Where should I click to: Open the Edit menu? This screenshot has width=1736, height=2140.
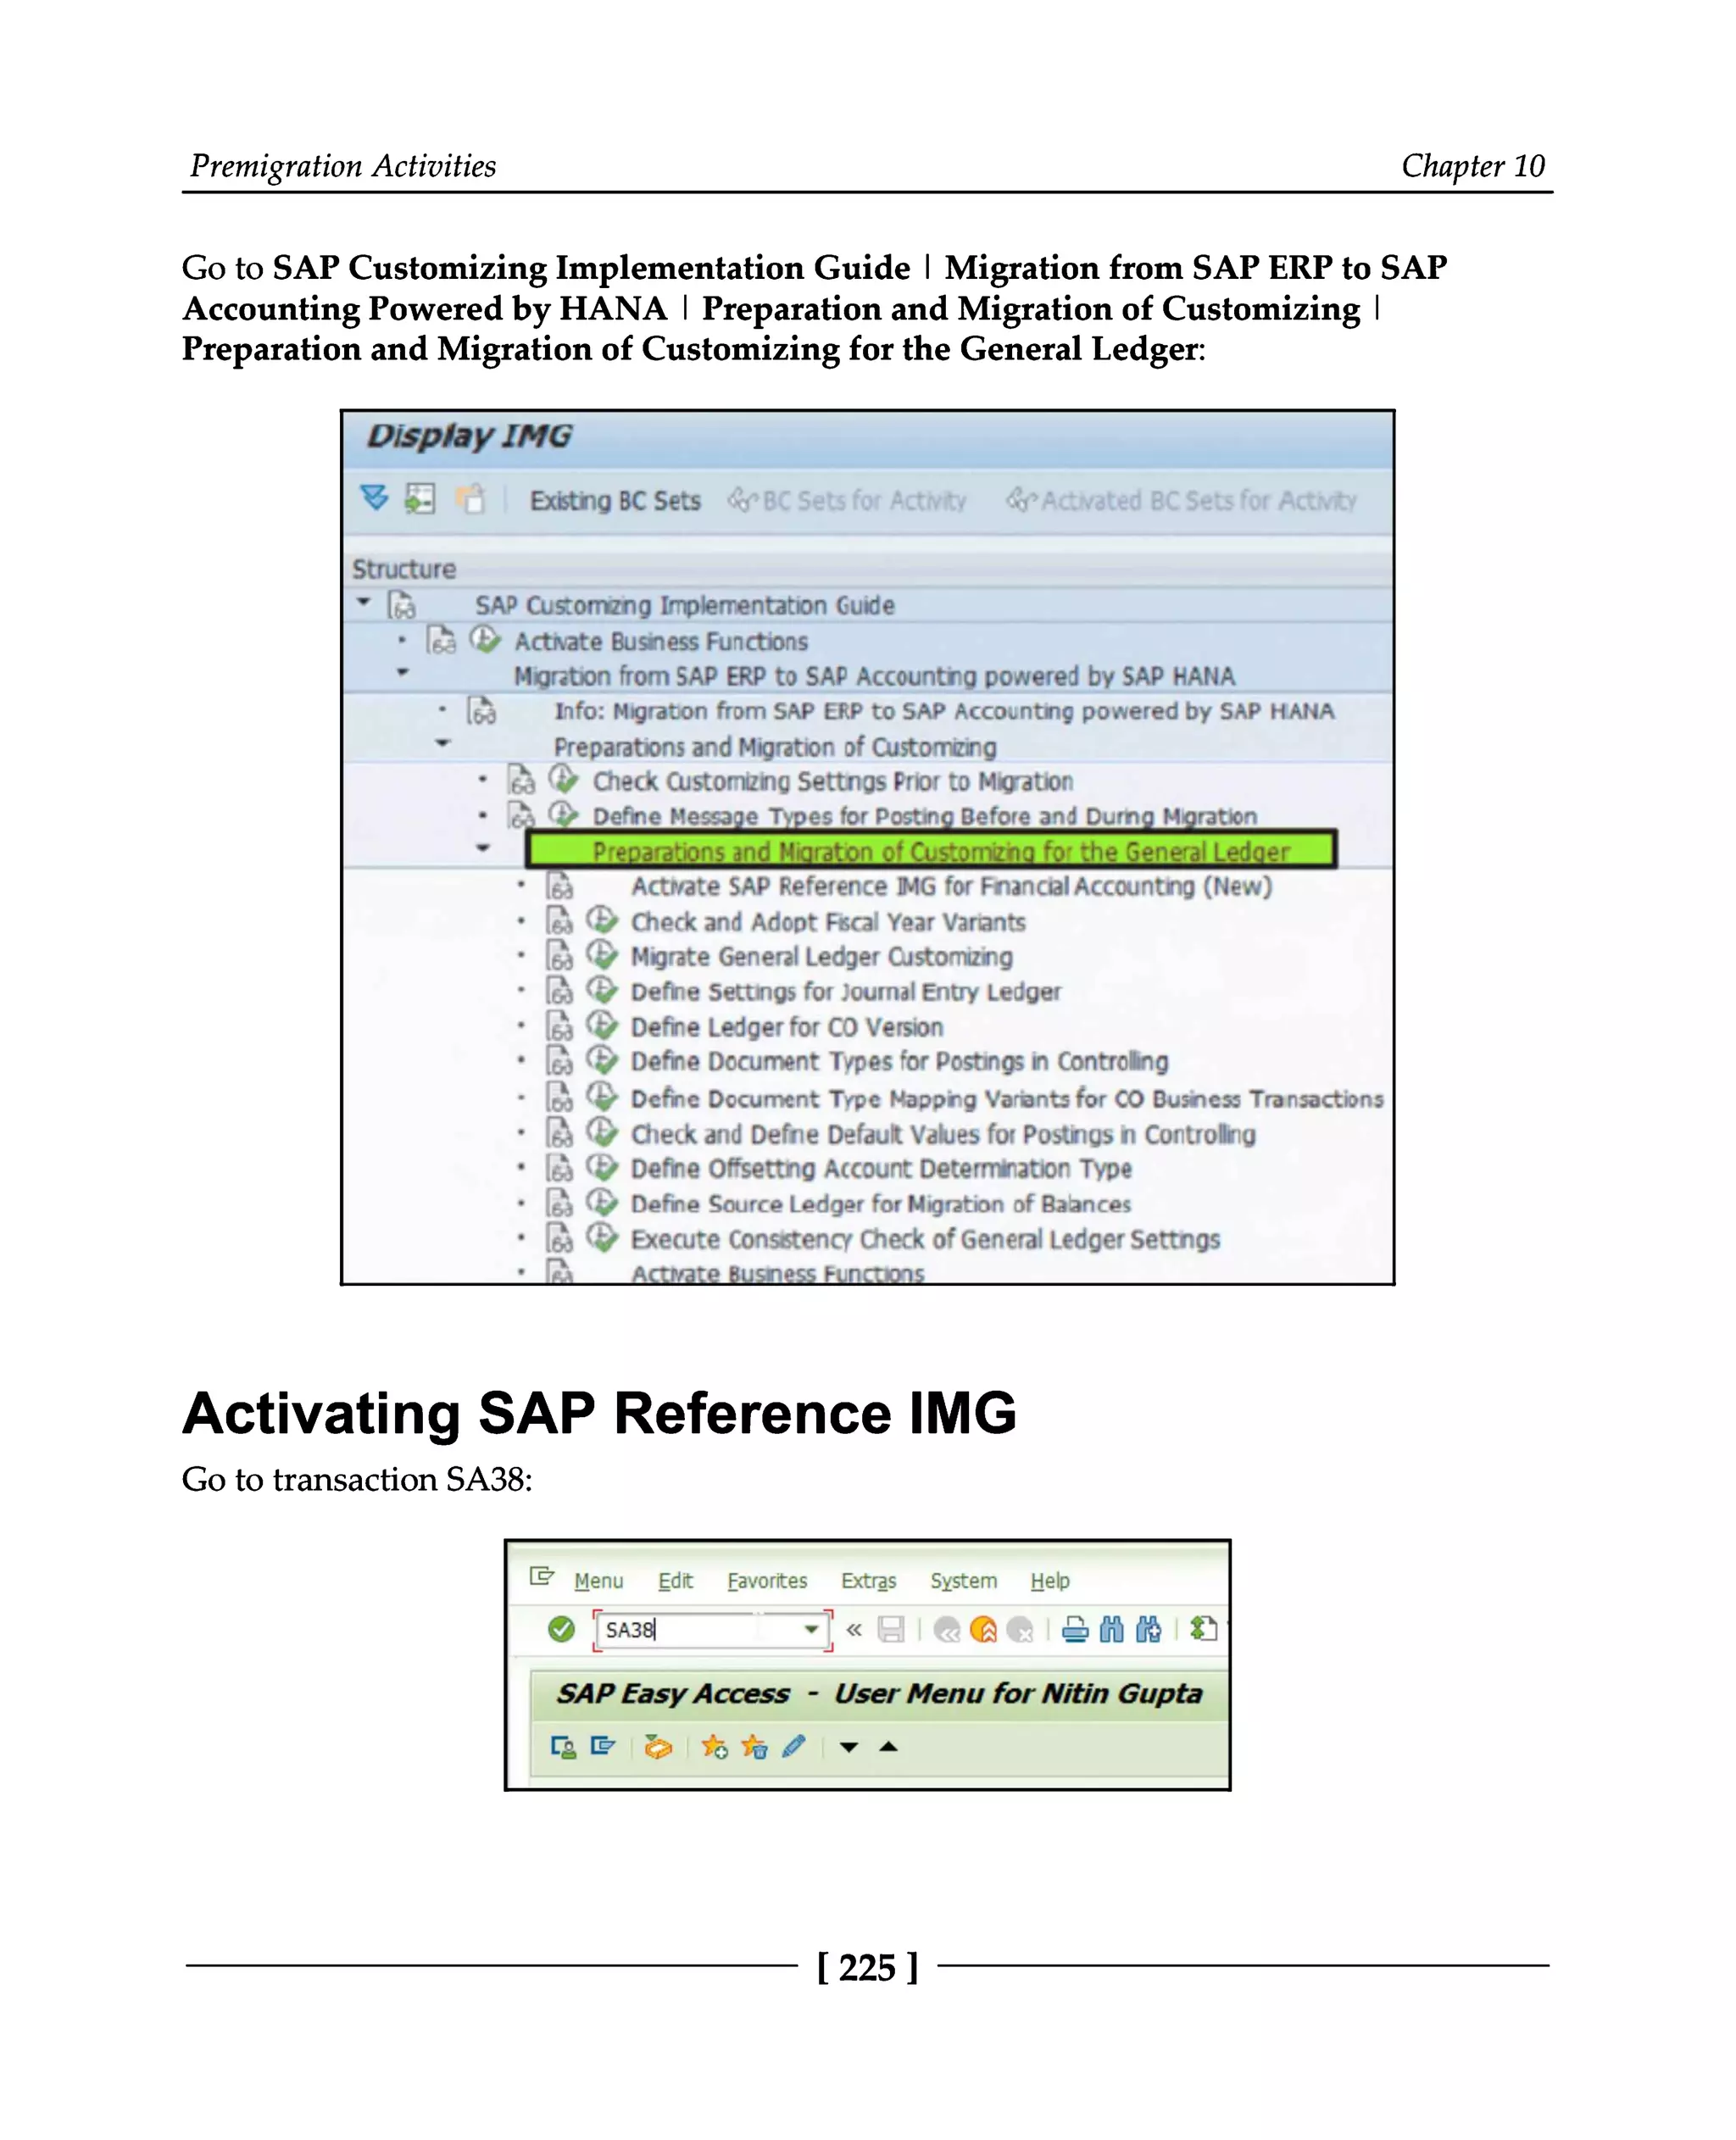point(675,1581)
